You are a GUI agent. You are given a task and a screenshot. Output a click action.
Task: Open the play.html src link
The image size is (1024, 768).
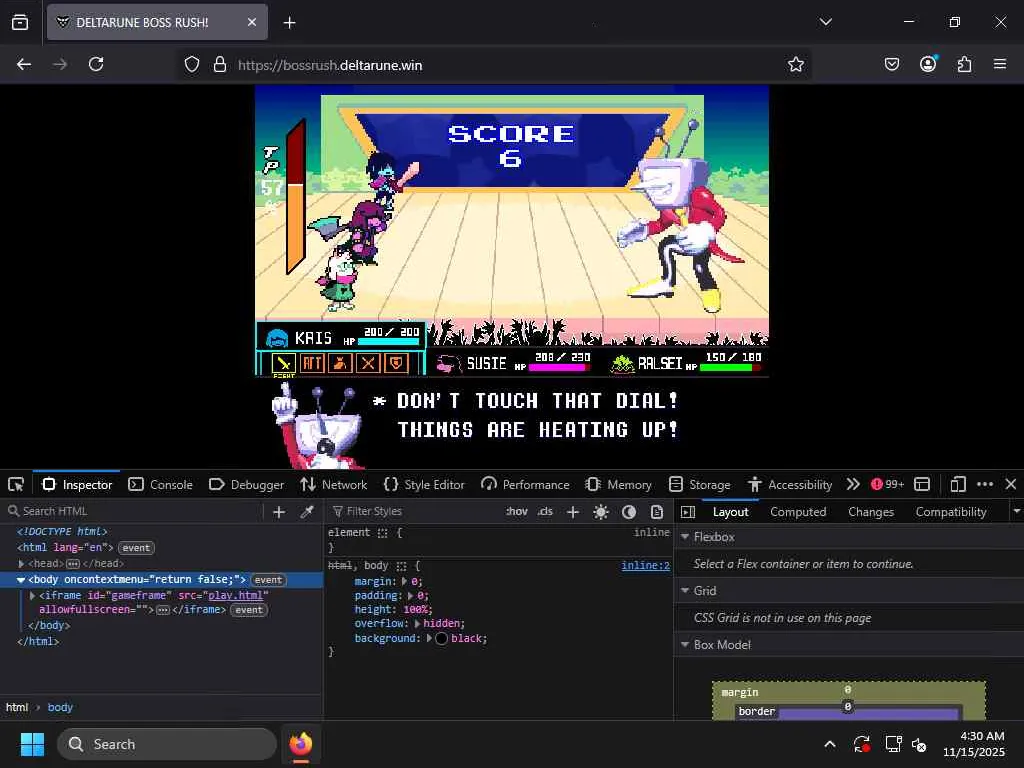click(235, 596)
